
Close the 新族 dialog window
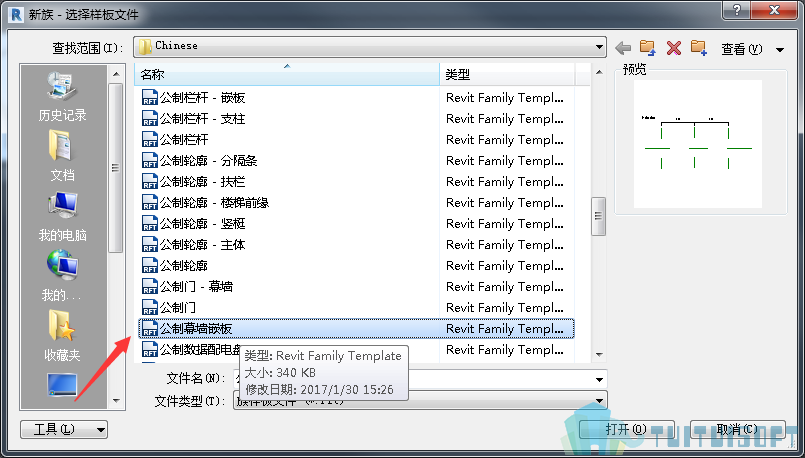[x=776, y=10]
